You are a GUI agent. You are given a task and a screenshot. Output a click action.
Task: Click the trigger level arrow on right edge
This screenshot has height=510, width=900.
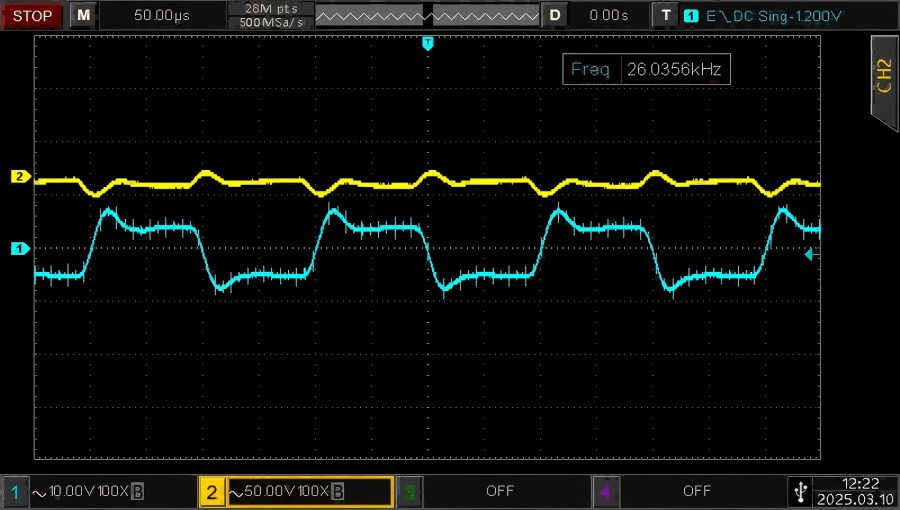pyautogui.click(x=812, y=254)
